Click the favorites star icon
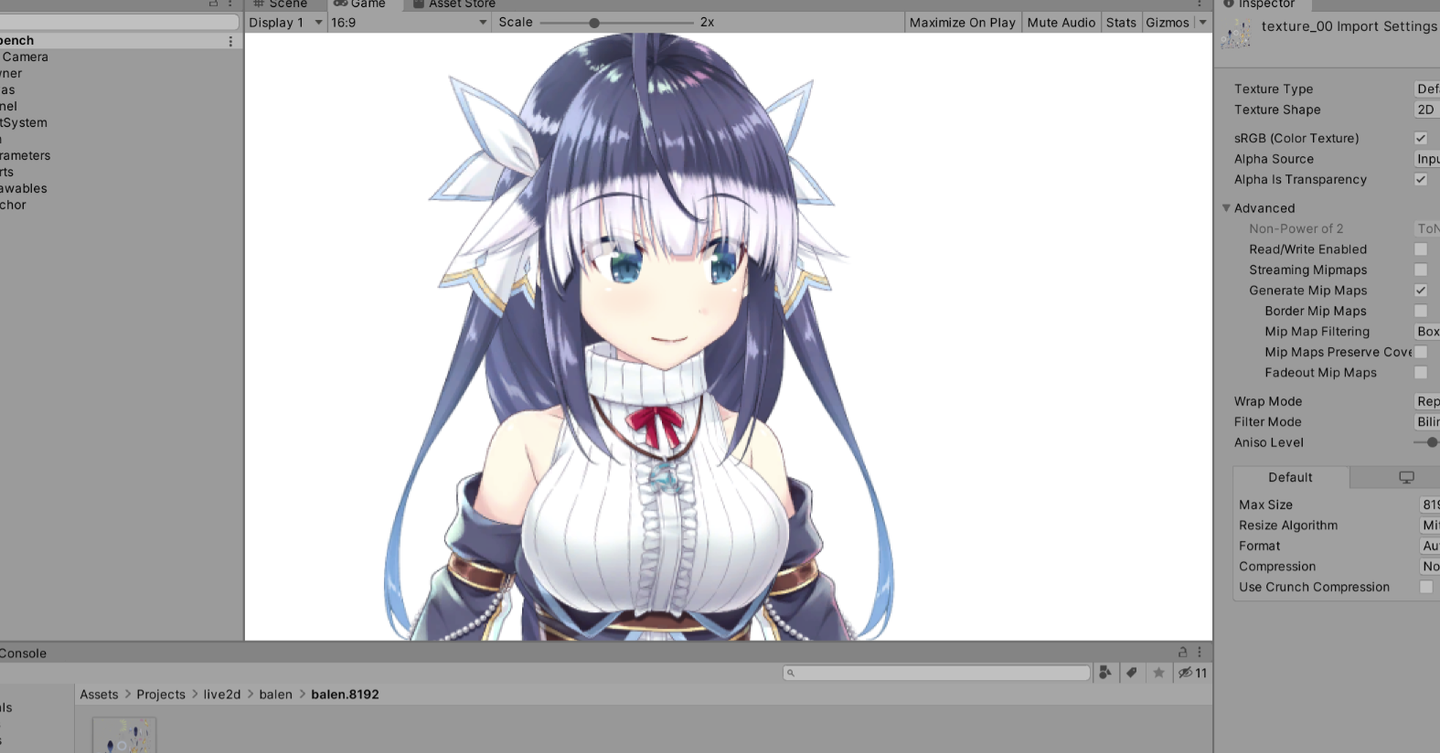1440x753 pixels. point(1159,673)
